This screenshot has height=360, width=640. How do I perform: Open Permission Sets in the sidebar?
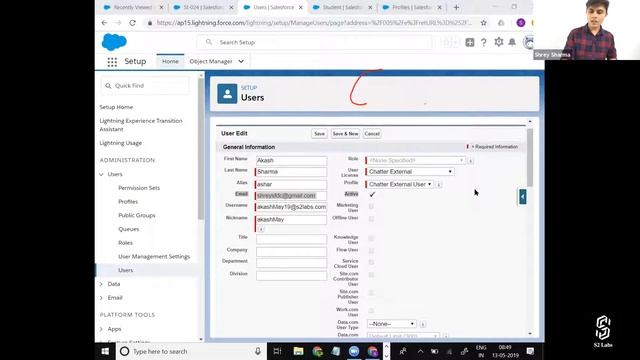click(139, 188)
